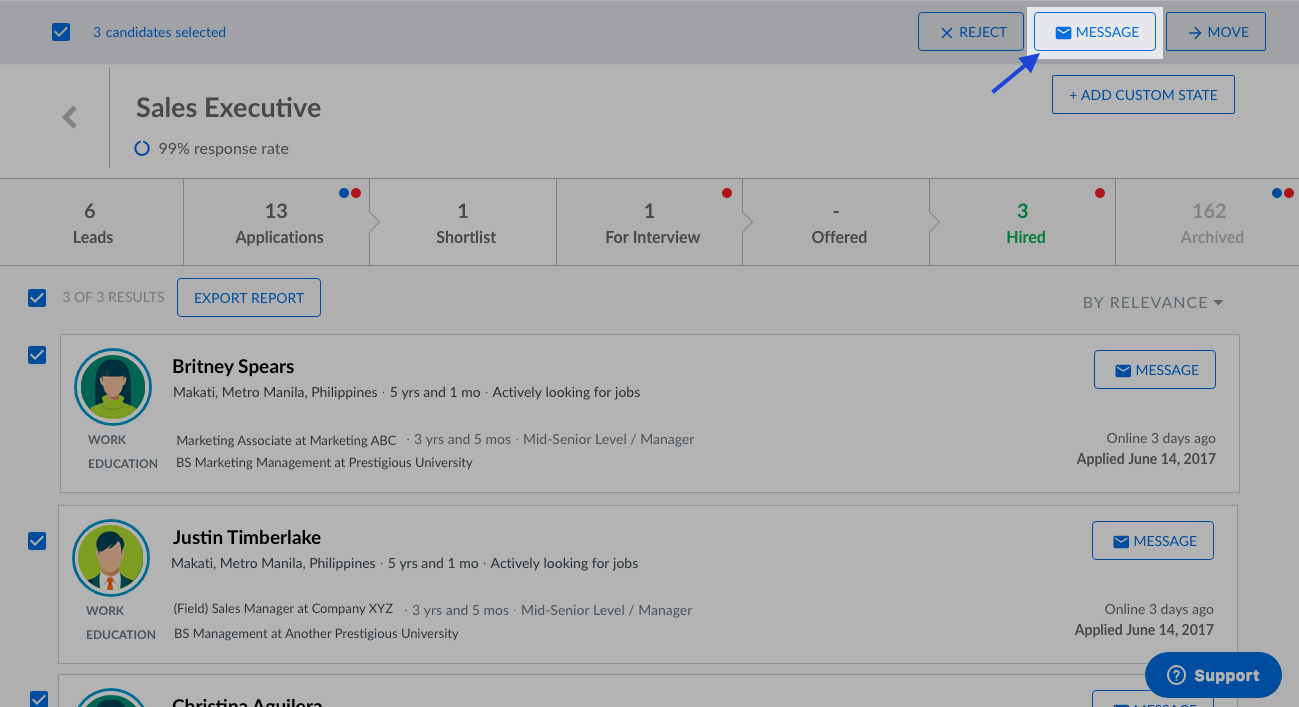Switch to the For Interview stage
The image size is (1299, 707).
651,223
